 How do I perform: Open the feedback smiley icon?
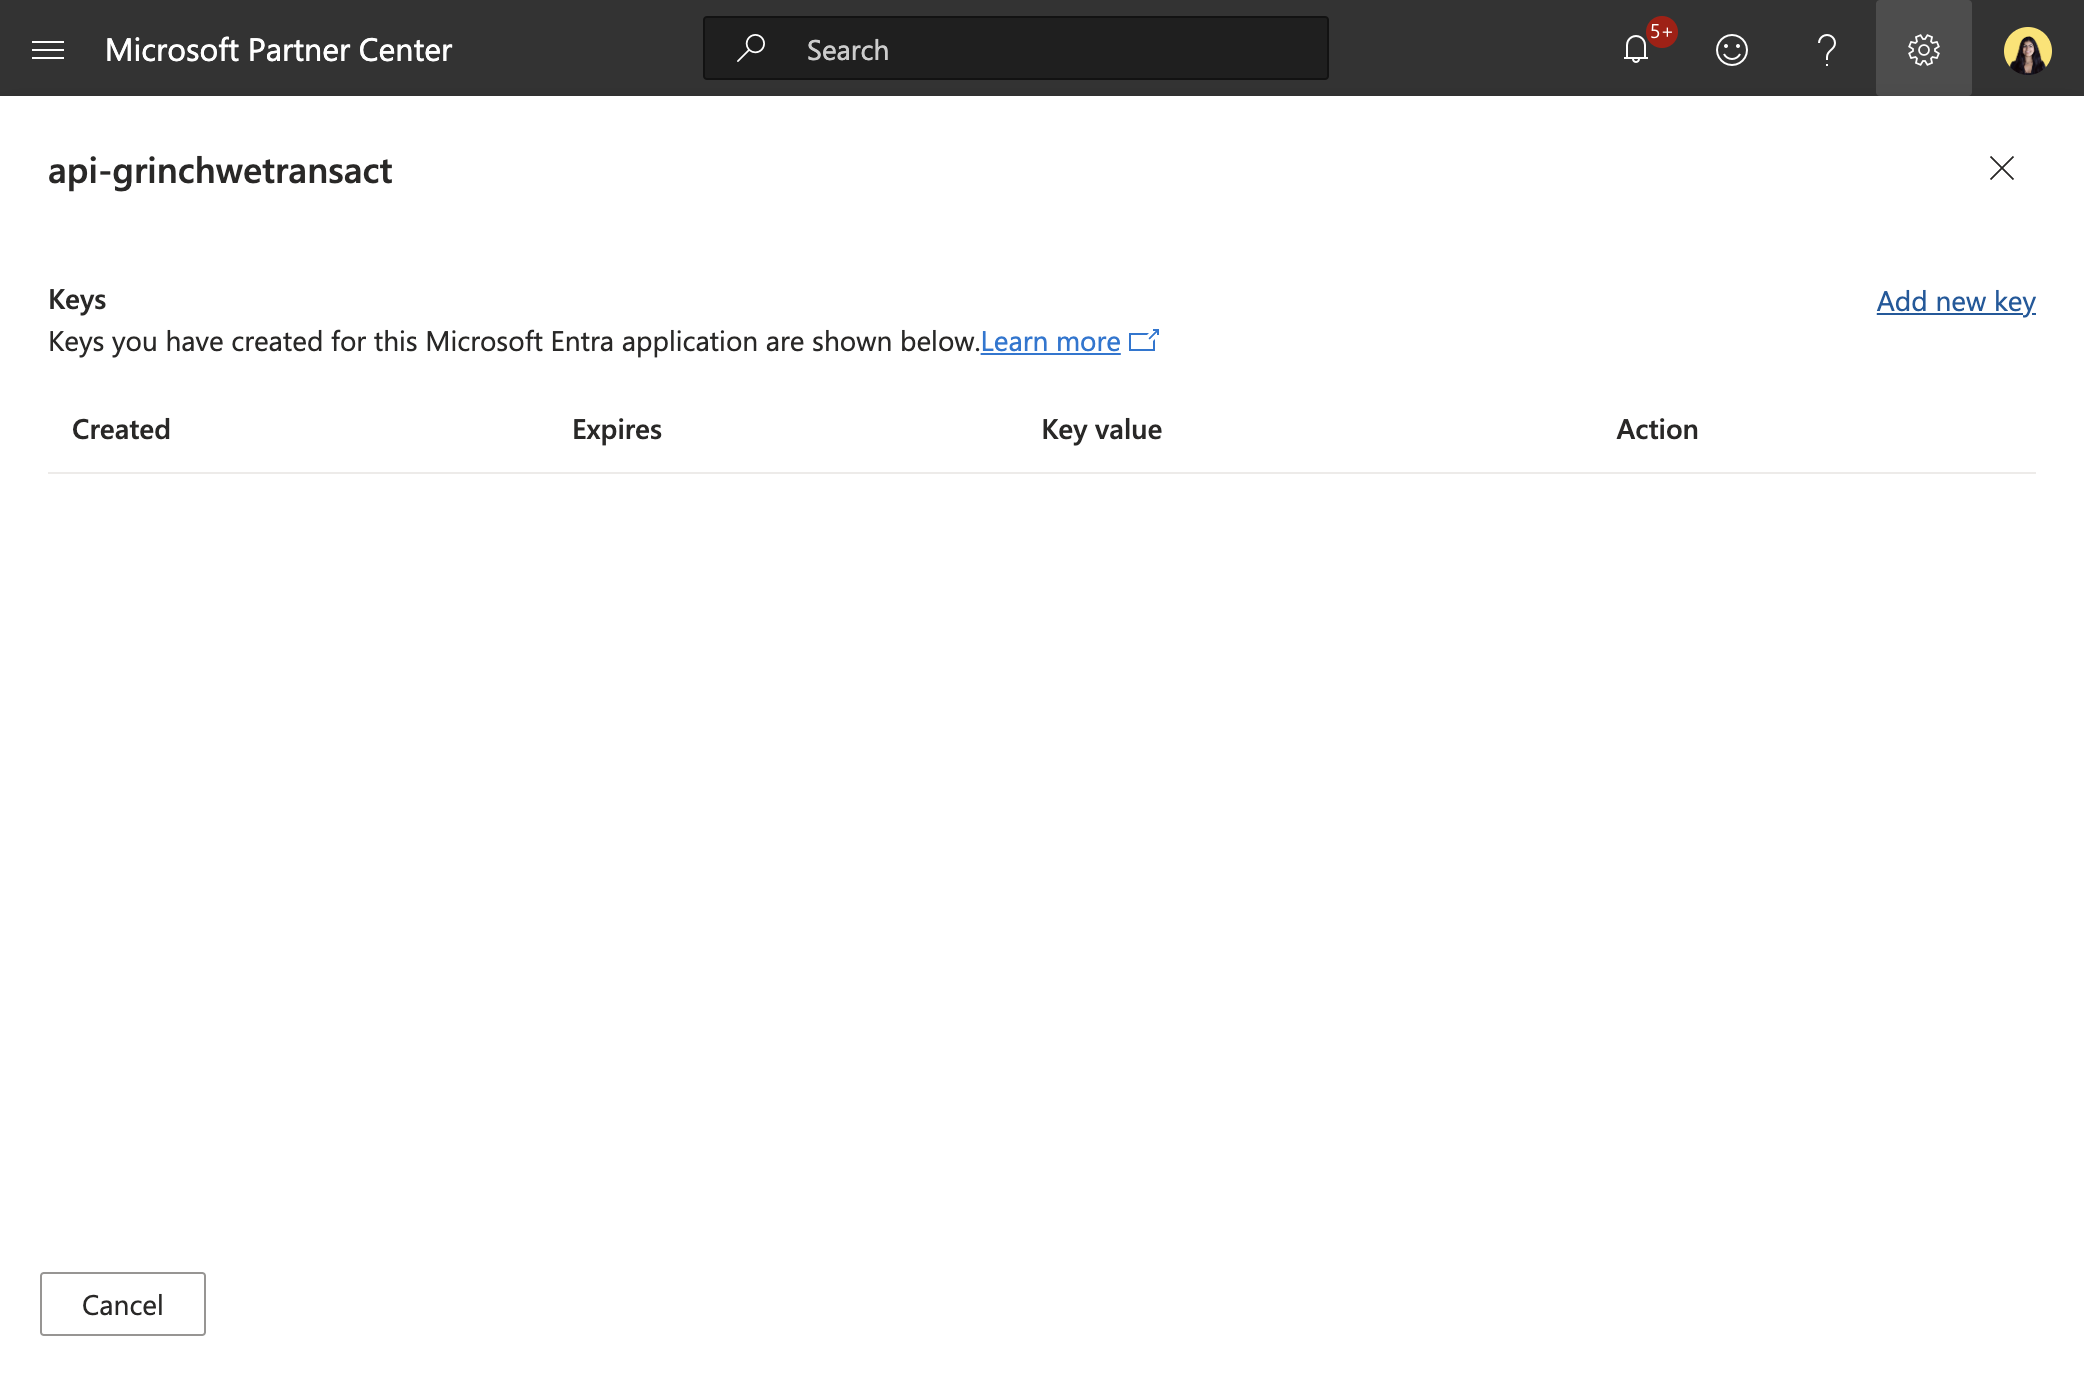point(1732,49)
